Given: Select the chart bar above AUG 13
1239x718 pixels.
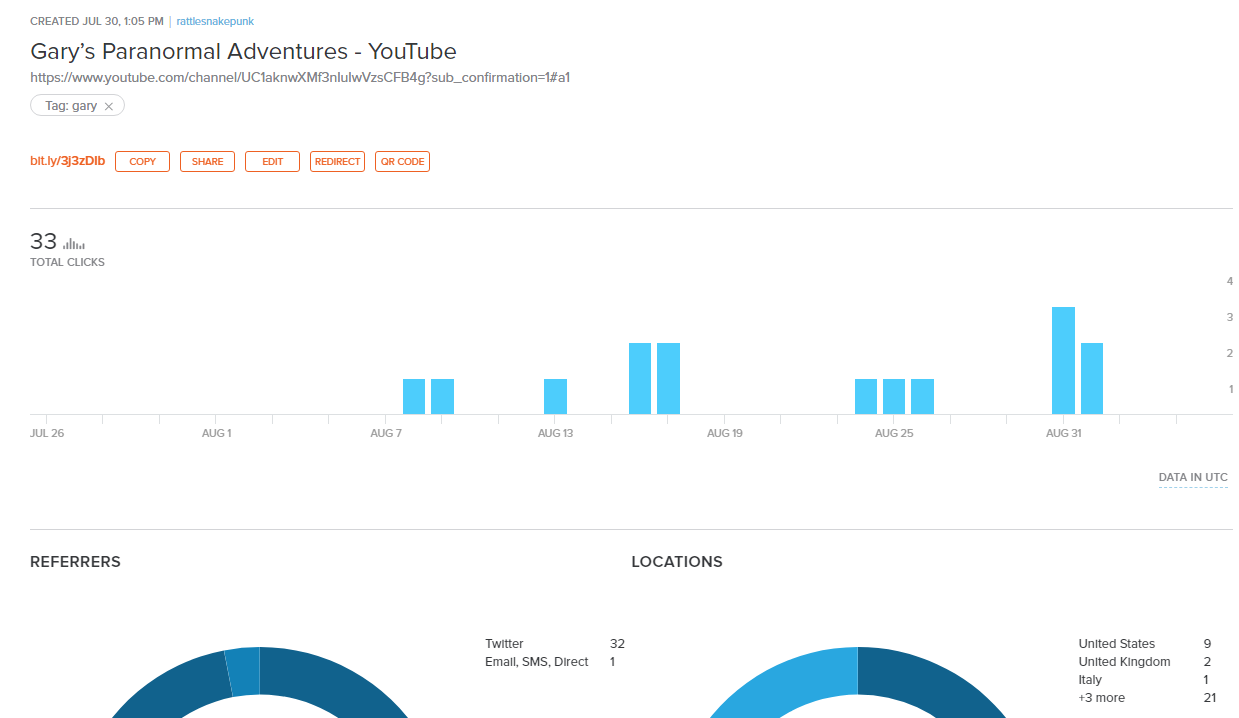Looking at the screenshot, I should point(555,396).
